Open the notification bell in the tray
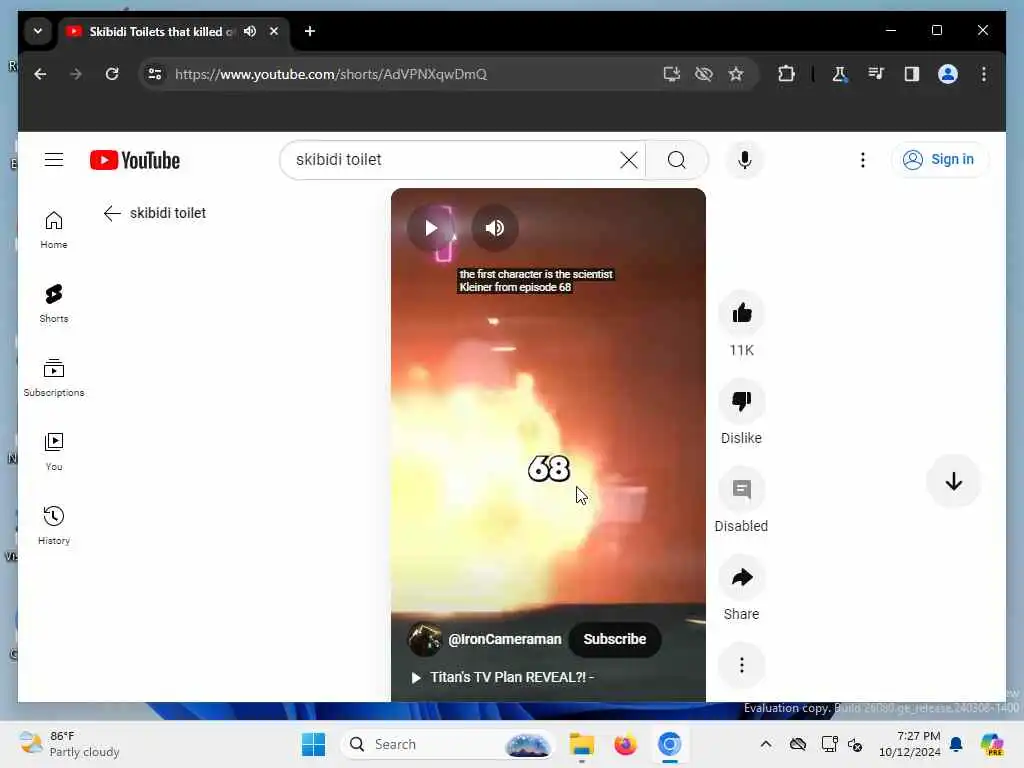This screenshot has width=1024, height=768. 956,744
